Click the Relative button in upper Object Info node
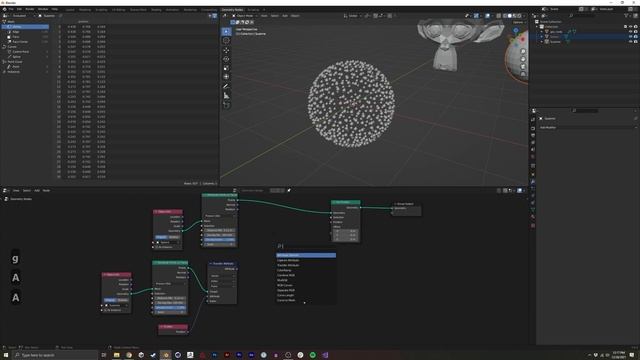Viewport: 640px width, 360px height. tap(174, 237)
